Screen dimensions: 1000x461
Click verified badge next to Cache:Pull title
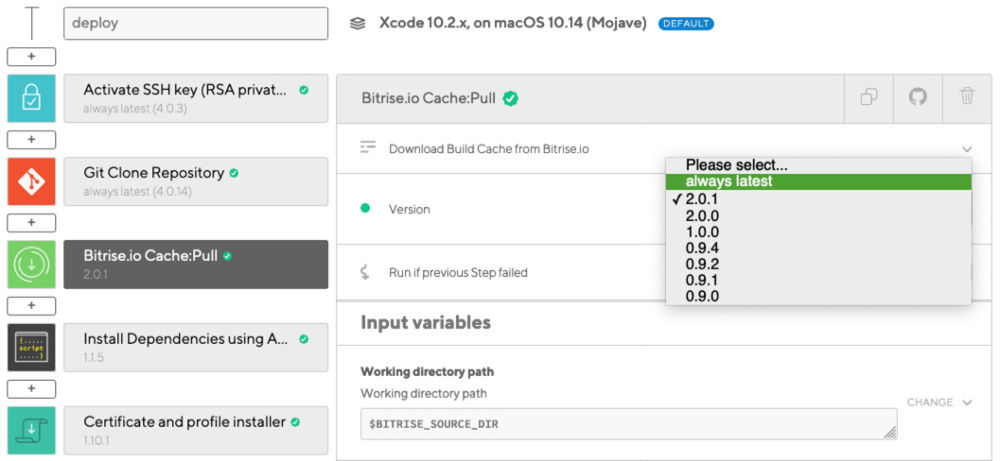click(x=510, y=98)
